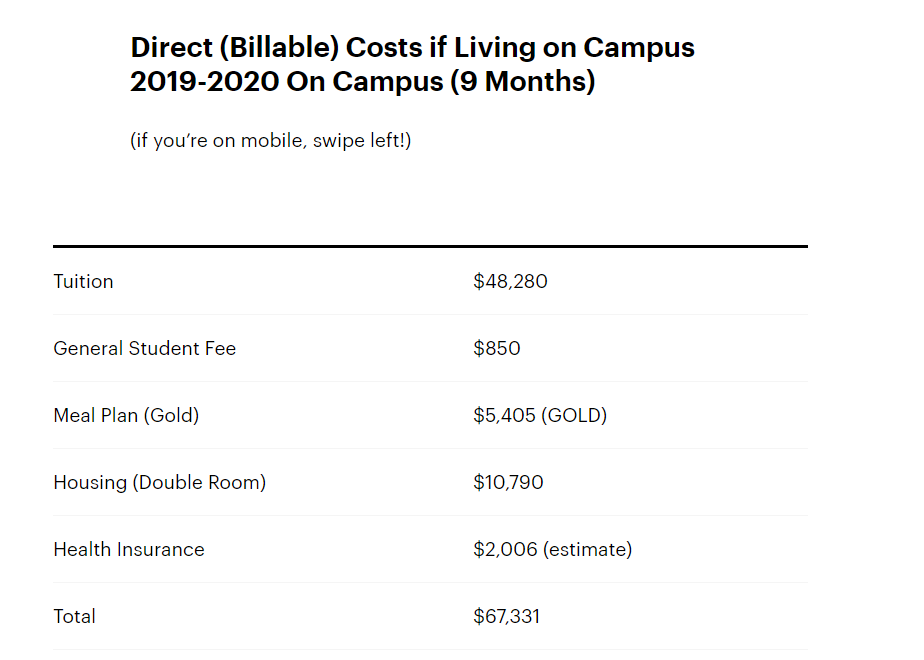Click the $2,006 health insurance amount
This screenshot has height=660, width=924.
pyautogui.click(x=504, y=549)
